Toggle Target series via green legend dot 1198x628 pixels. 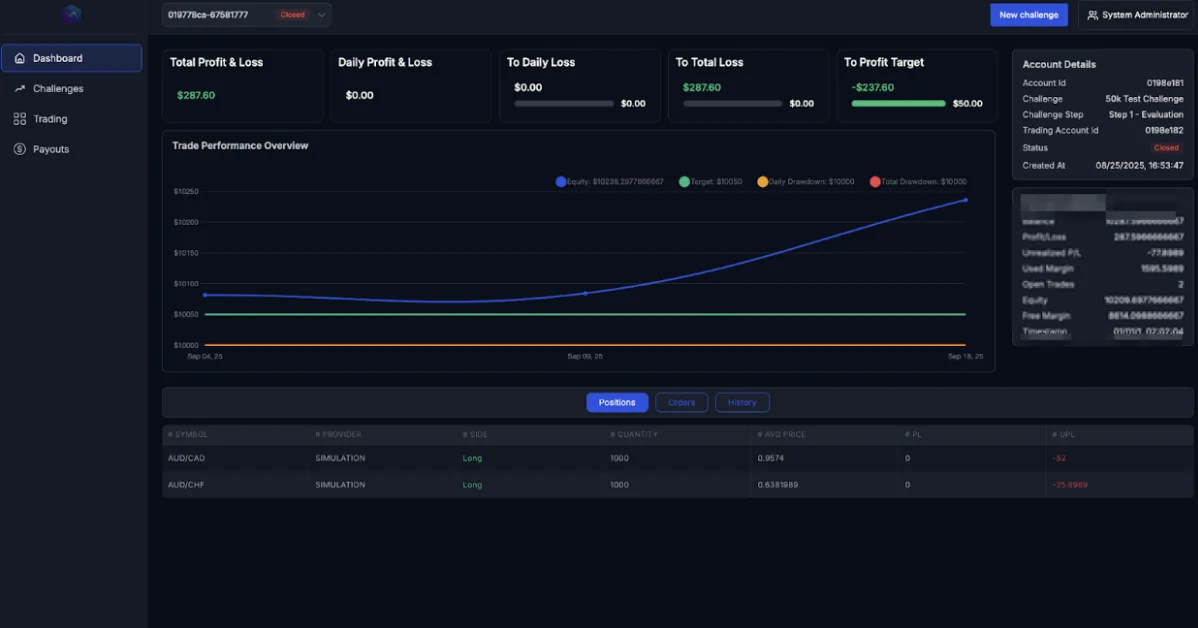coord(684,182)
